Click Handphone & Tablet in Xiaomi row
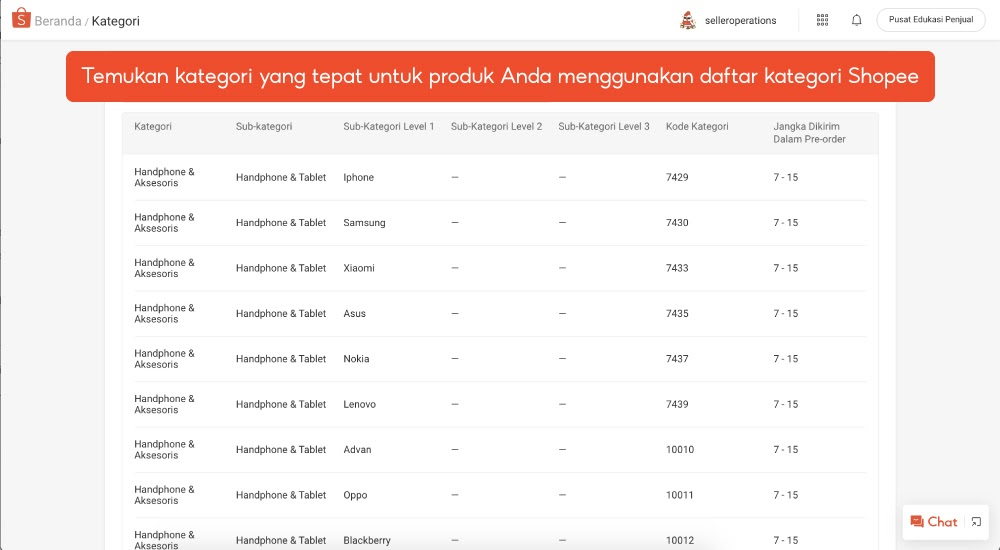 point(281,268)
